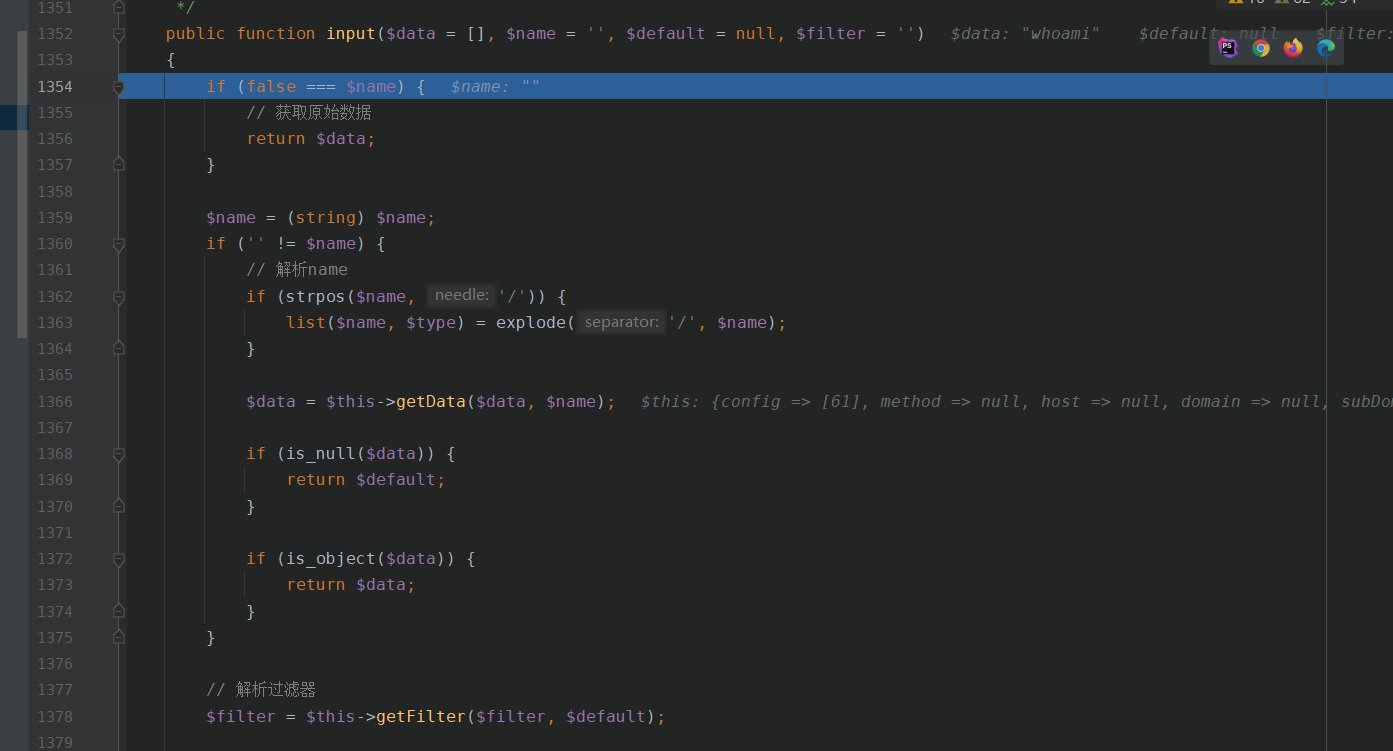Click line number 1359 in the gutter
The height and width of the screenshot is (751, 1393).
click(55, 217)
